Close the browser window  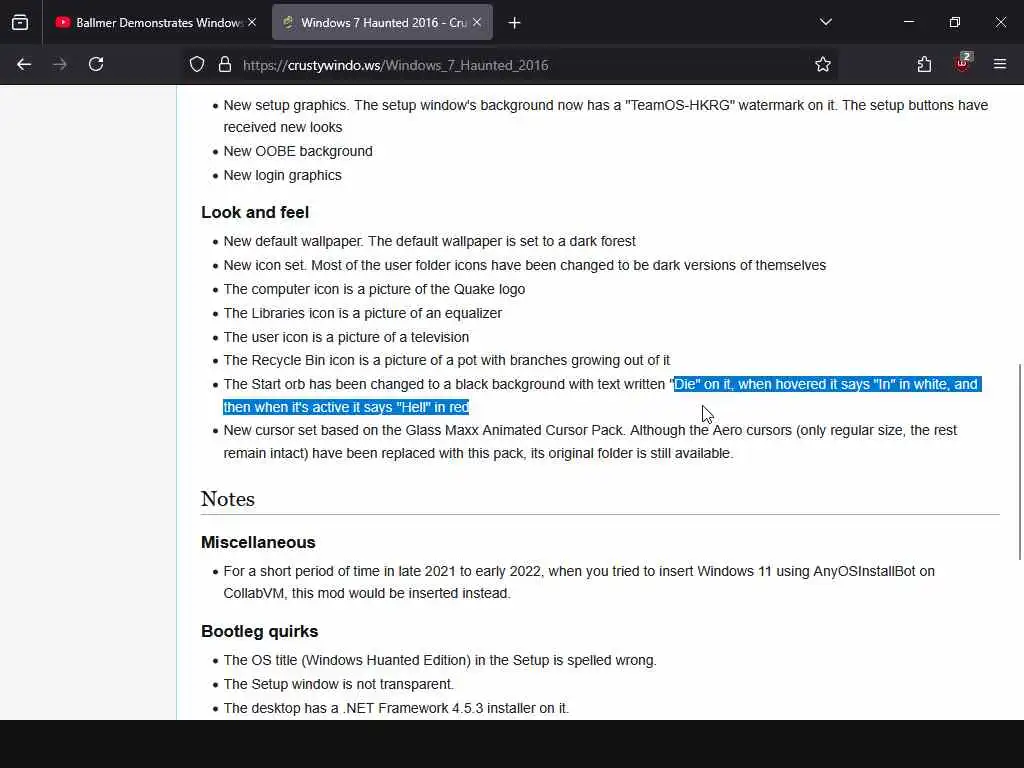tap(1000, 22)
